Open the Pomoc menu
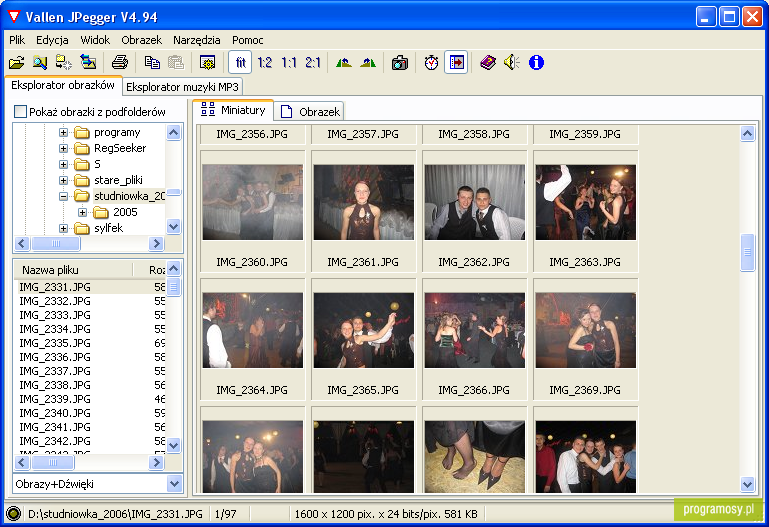769x527 pixels. click(x=248, y=40)
